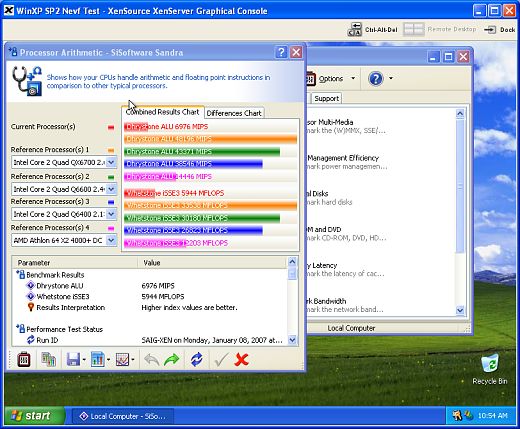The image size is (520, 429).
Task: Click blue Reference Processor 3 color swatch
Action: [111, 202]
